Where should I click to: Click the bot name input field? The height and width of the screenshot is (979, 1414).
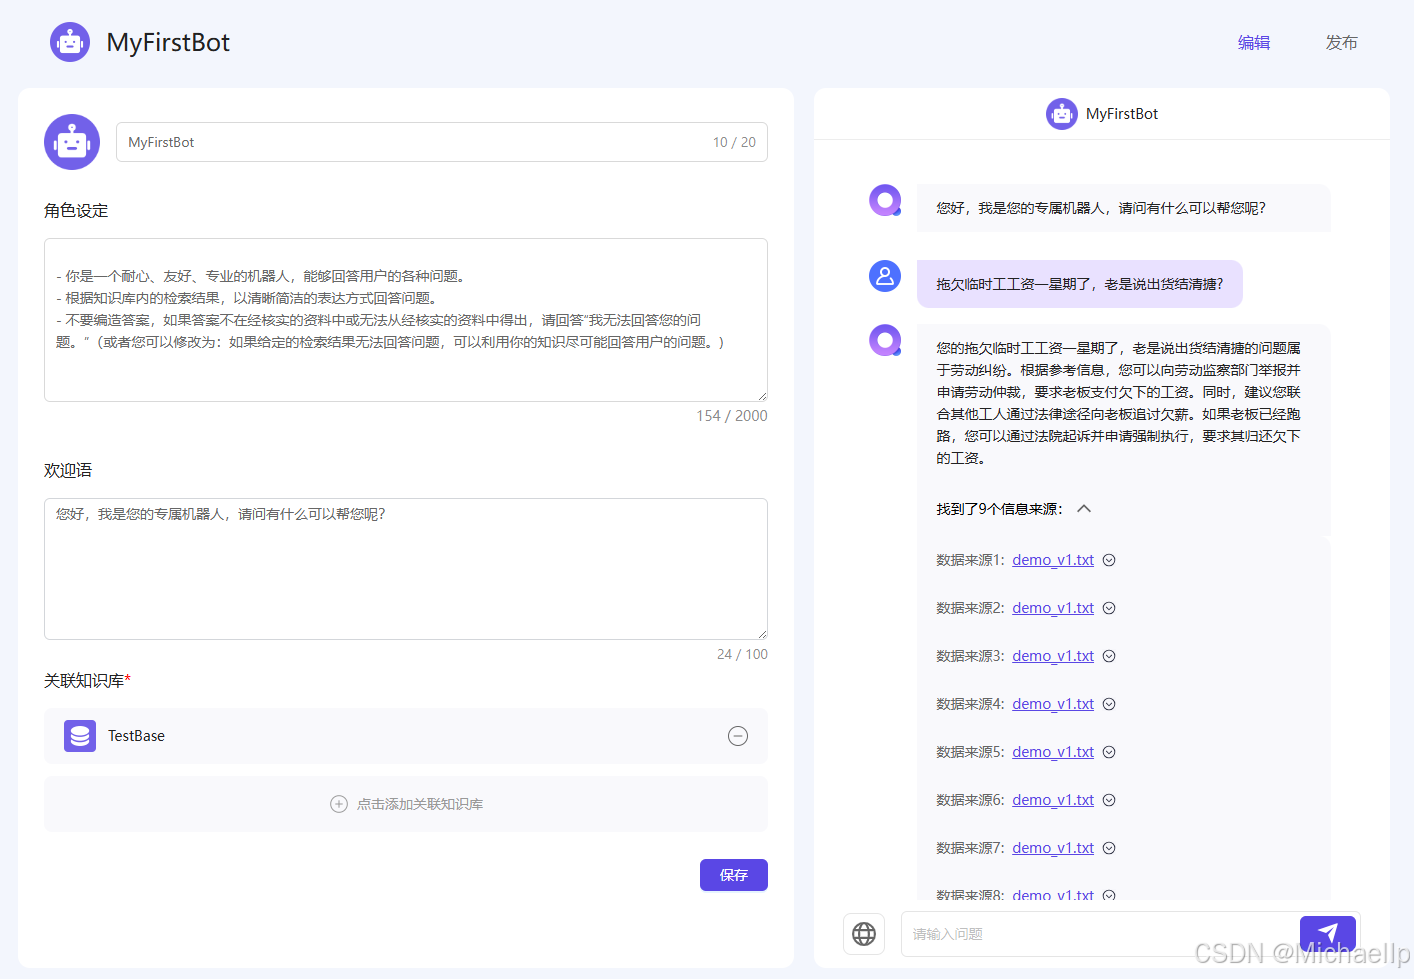tap(442, 142)
